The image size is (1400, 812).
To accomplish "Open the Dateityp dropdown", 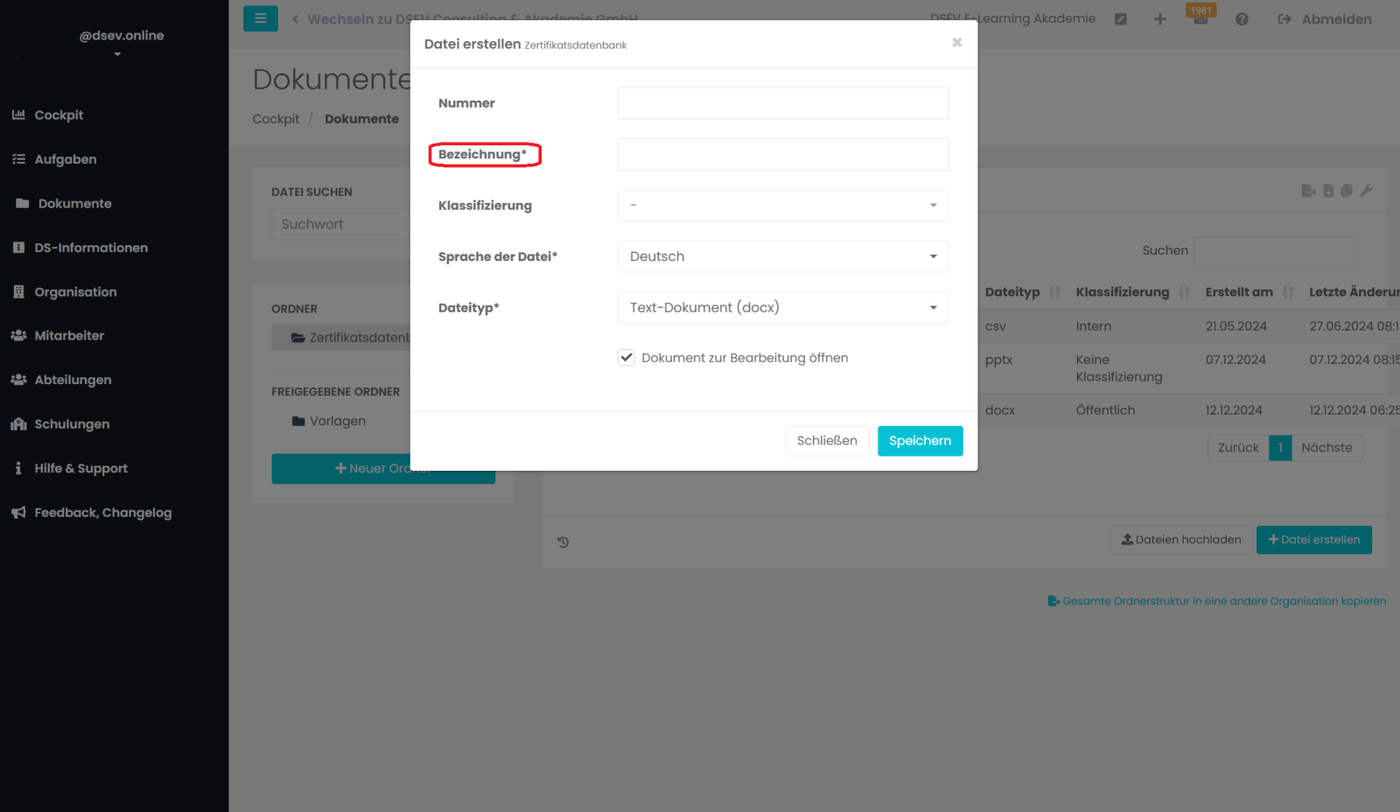I will pos(783,307).
